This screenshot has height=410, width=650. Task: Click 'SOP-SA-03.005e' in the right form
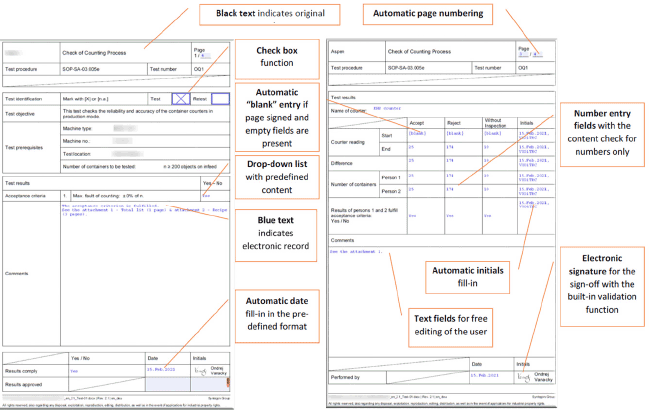(406, 68)
